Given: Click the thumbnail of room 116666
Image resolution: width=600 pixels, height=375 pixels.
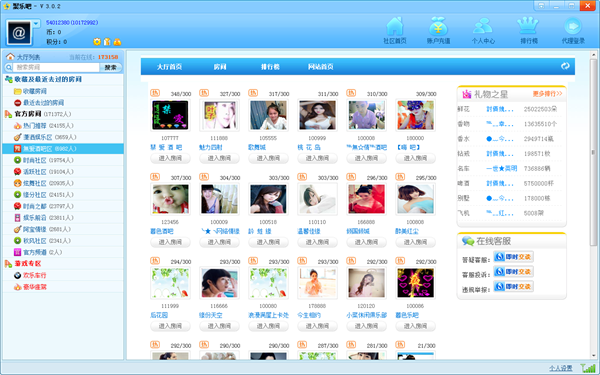Looking at the screenshot, I should click(219, 283).
